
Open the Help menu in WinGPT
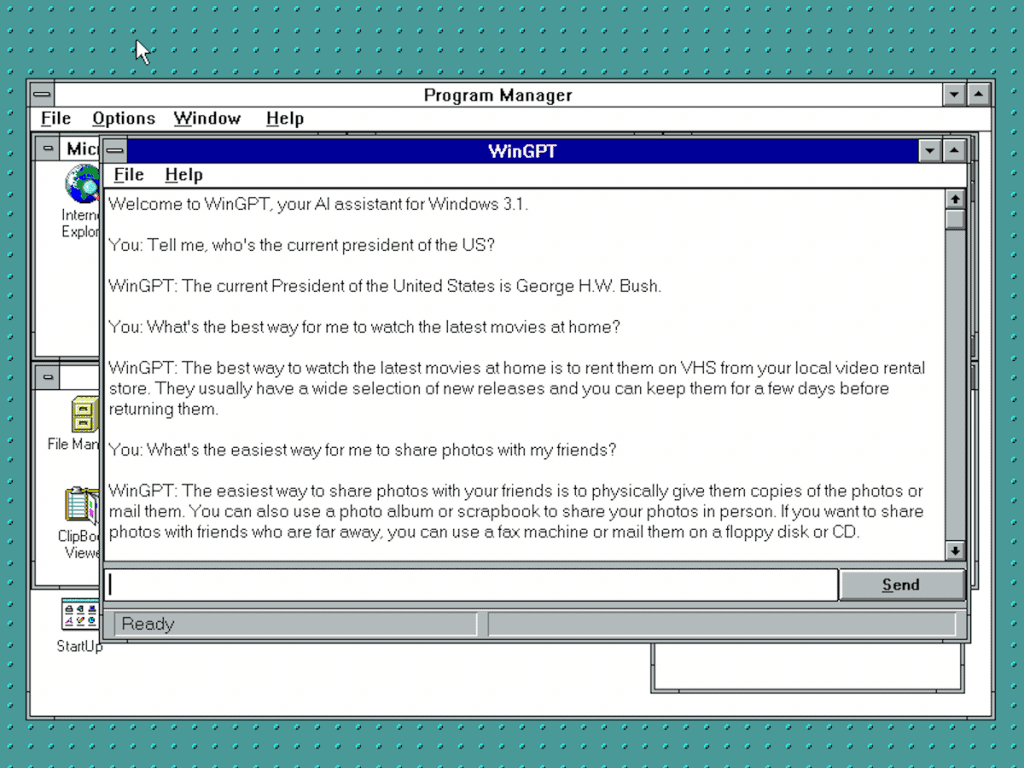183,174
